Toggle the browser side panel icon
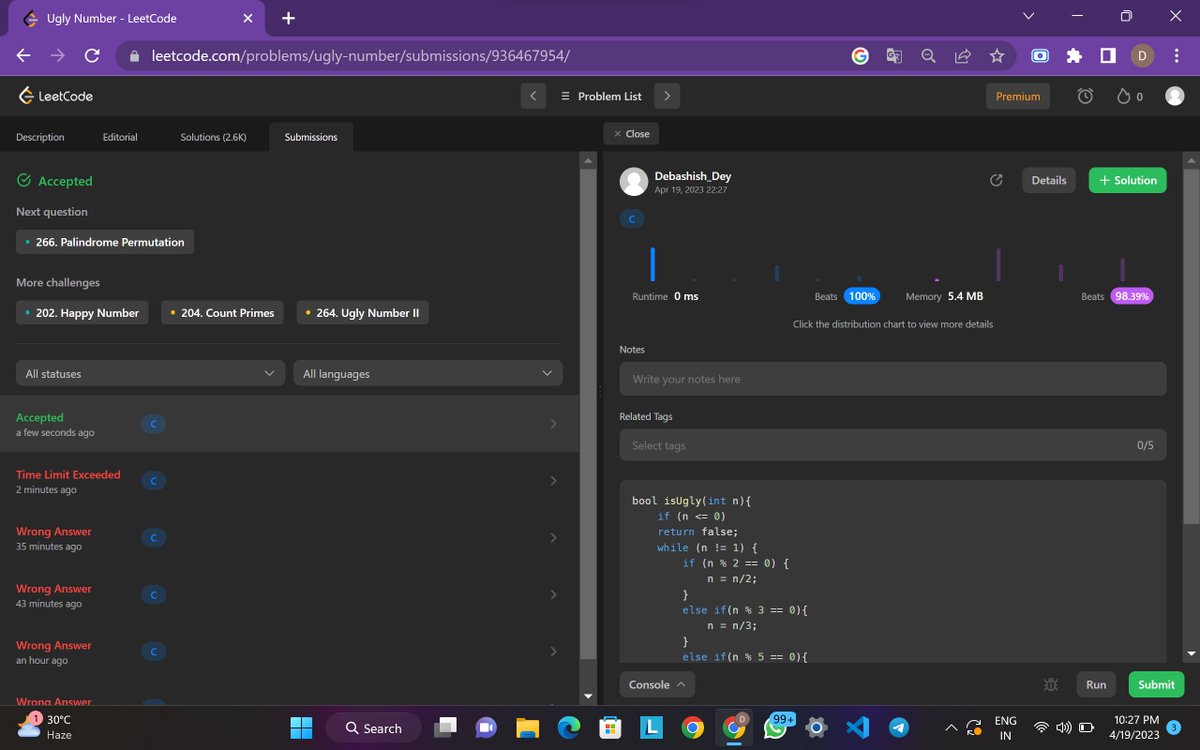This screenshot has width=1200, height=750. 1108,56
